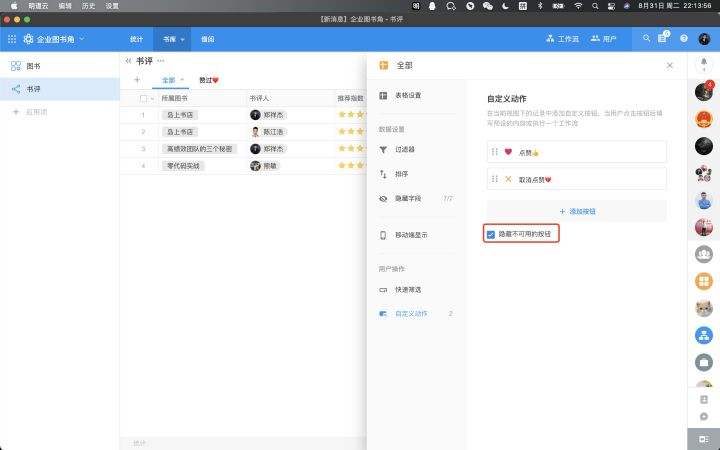The width and height of the screenshot is (720, 450).
Task: Collapse sidebar with double-chevron beside 书评
Action: pos(128,61)
